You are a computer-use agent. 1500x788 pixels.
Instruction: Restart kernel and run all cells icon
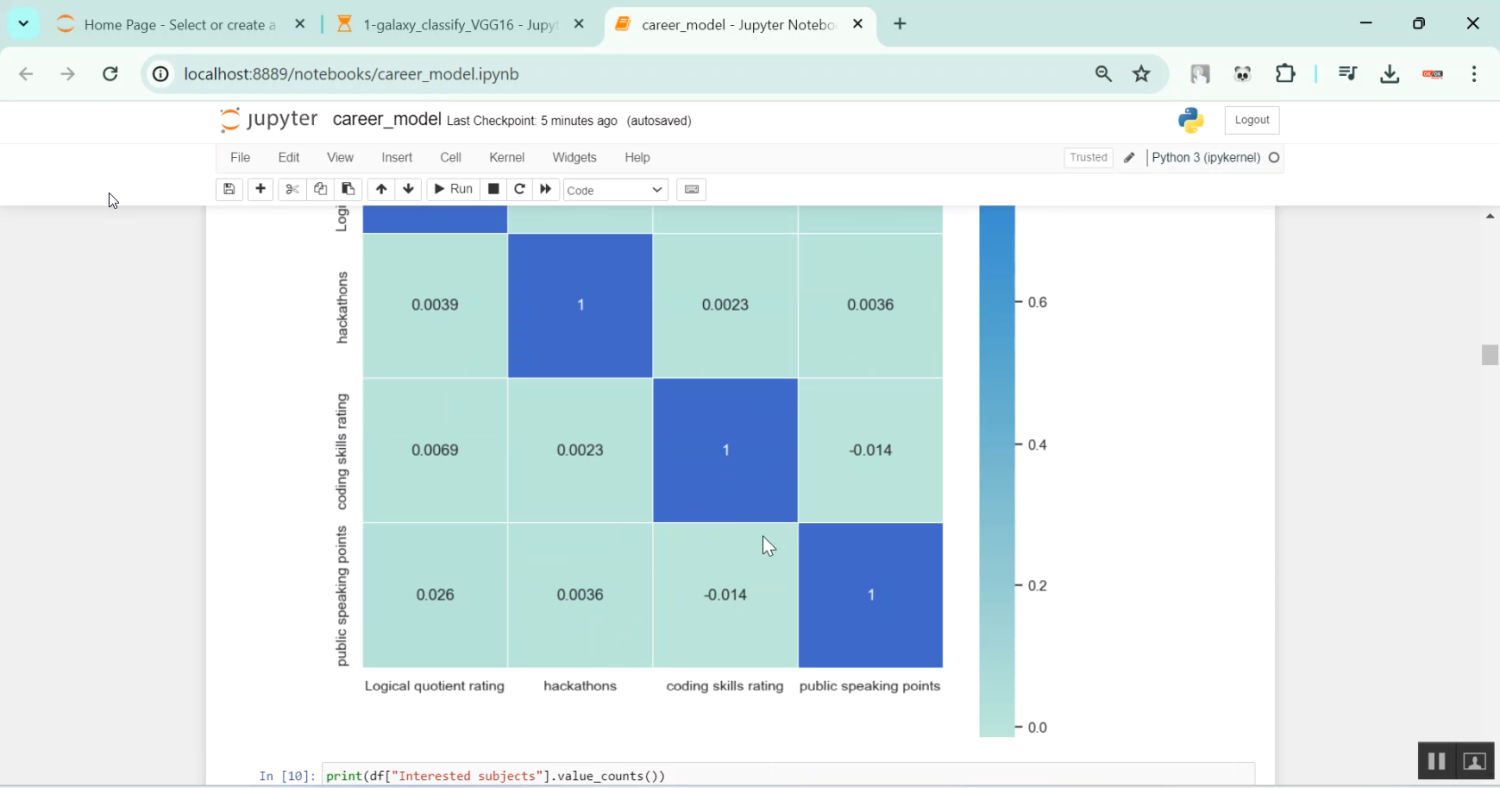[546, 189]
